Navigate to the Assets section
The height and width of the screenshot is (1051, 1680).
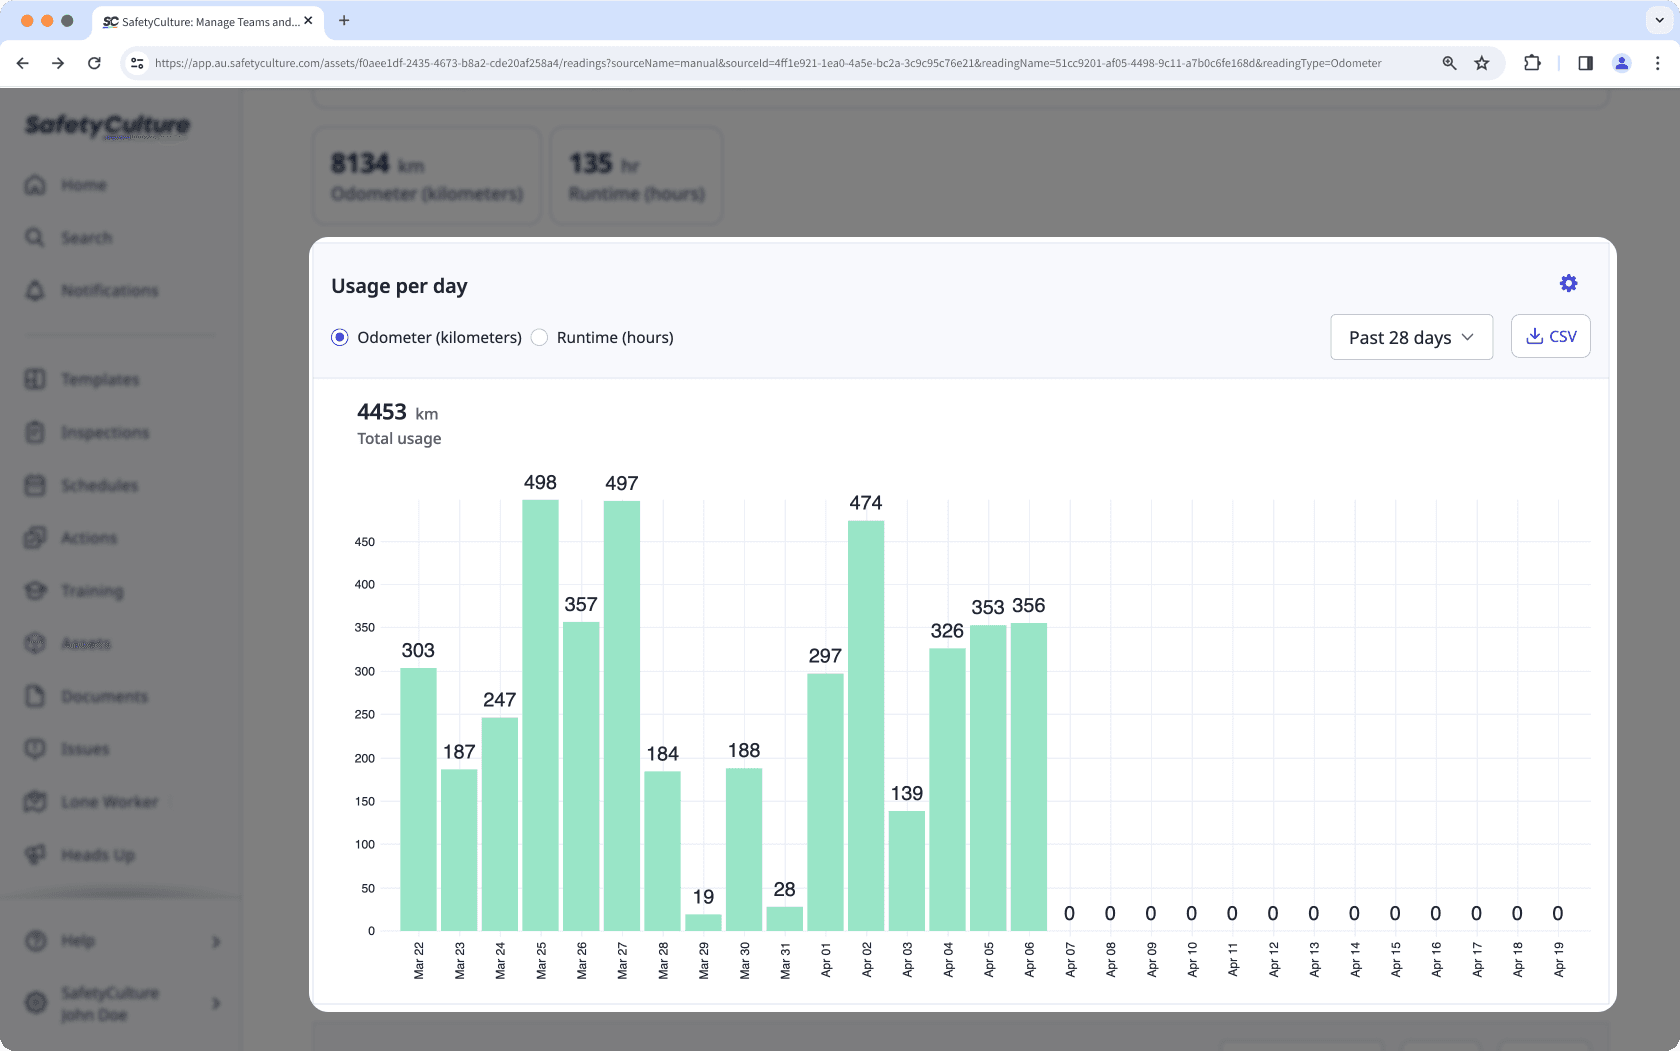click(x=86, y=643)
